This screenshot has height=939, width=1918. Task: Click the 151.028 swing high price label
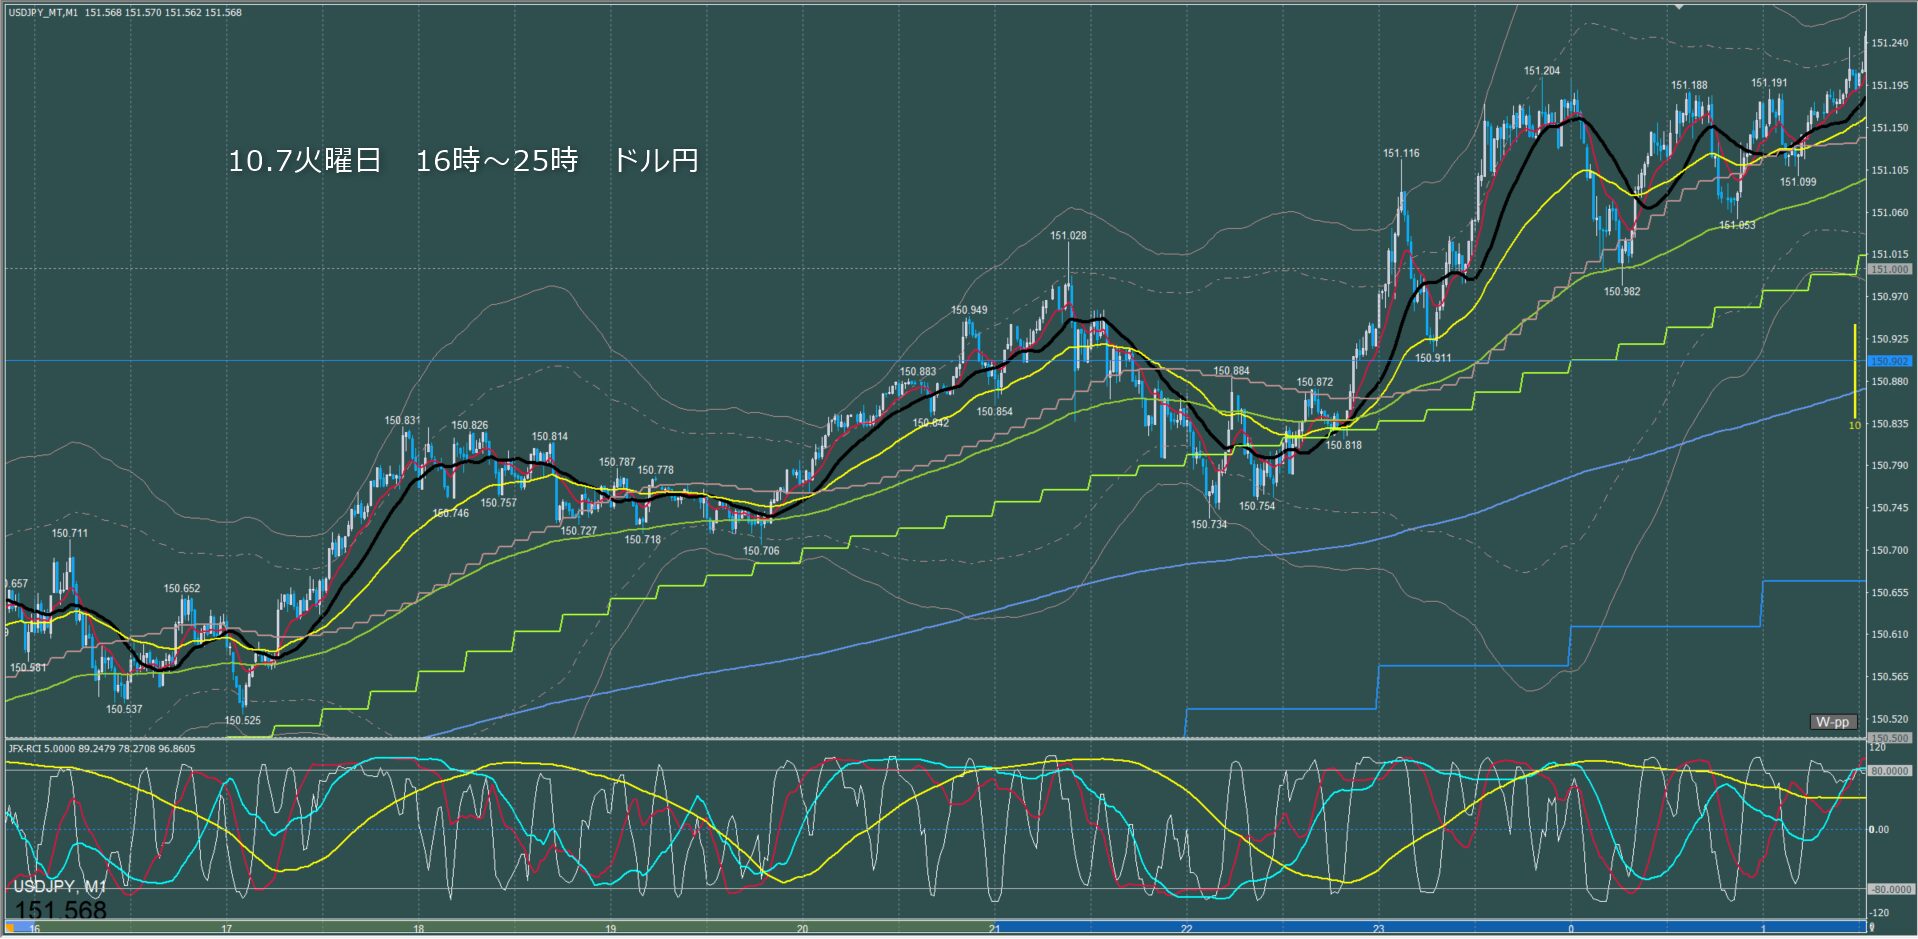click(x=1067, y=236)
